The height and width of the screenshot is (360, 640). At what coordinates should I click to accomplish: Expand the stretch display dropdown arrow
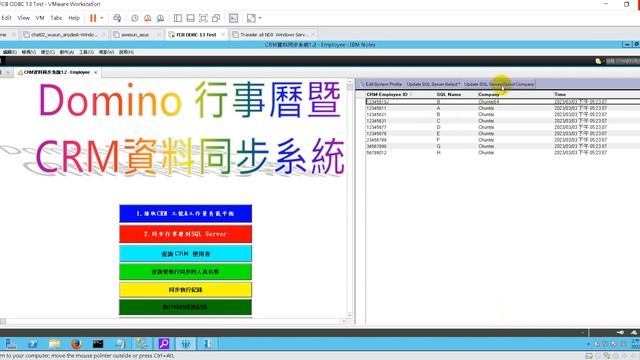260,18
